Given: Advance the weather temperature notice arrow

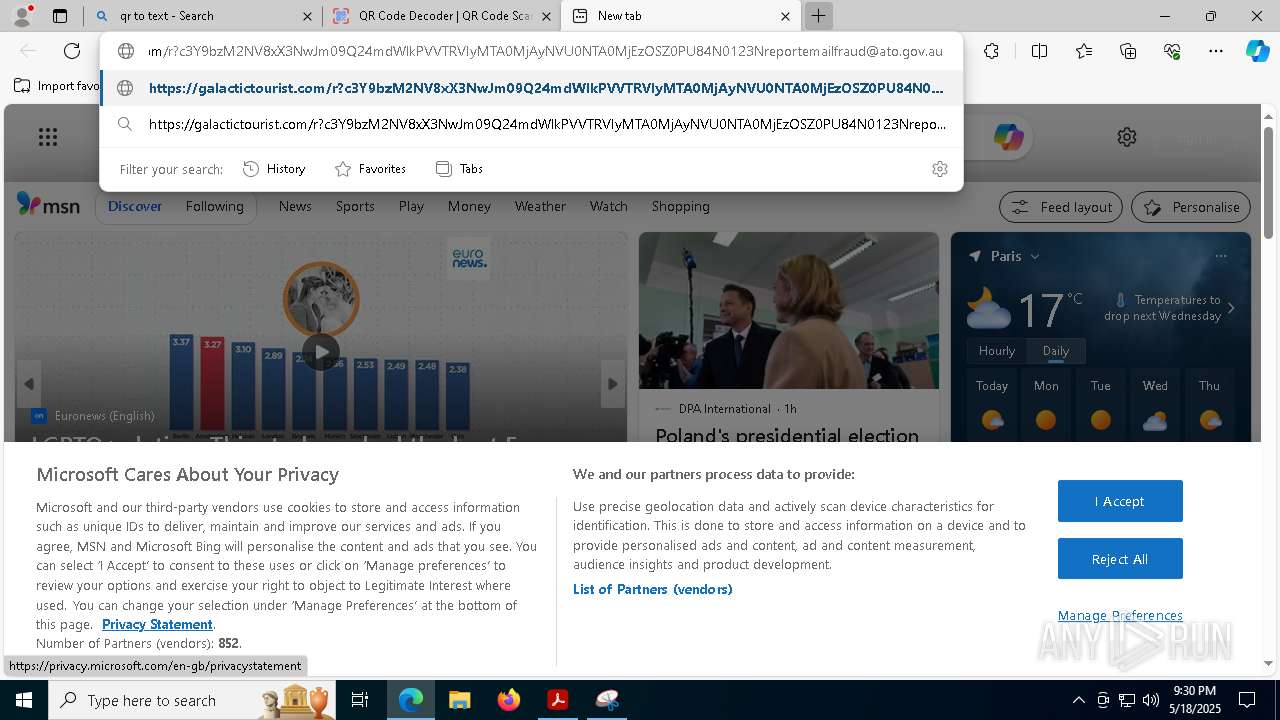Looking at the screenshot, I should click(1231, 308).
